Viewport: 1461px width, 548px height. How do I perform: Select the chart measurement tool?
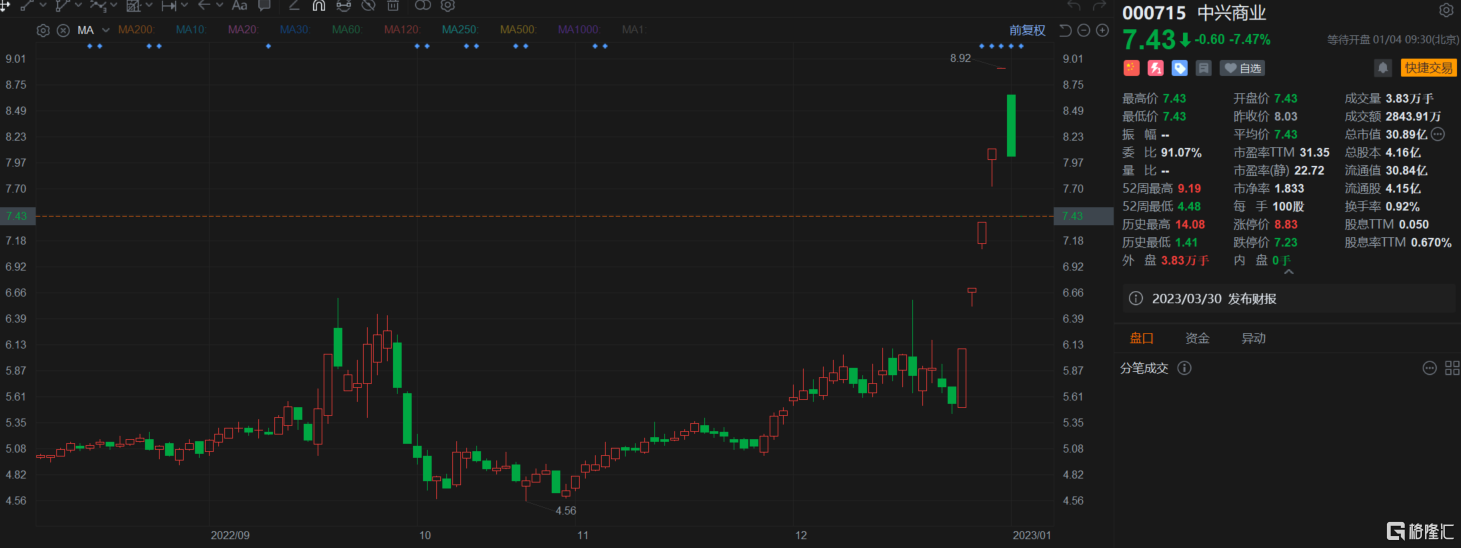pyautogui.click(x=134, y=5)
